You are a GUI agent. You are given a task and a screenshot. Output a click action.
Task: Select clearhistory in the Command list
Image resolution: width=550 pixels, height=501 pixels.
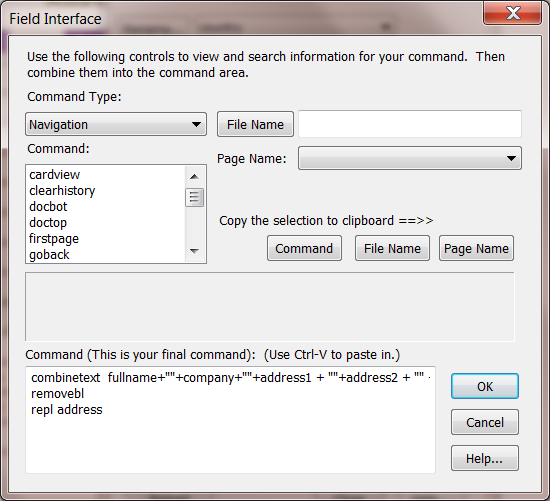(62, 191)
